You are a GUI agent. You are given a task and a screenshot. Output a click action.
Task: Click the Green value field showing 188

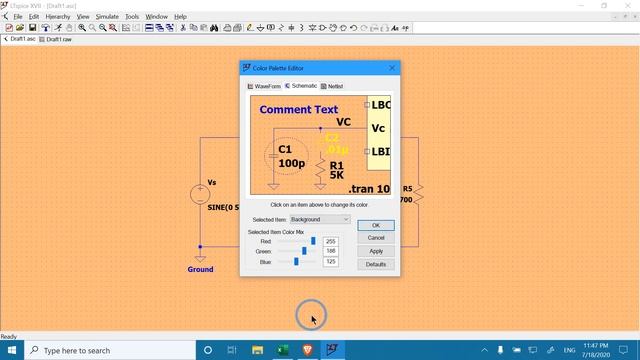pyautogui.click(x=331, y=251)
